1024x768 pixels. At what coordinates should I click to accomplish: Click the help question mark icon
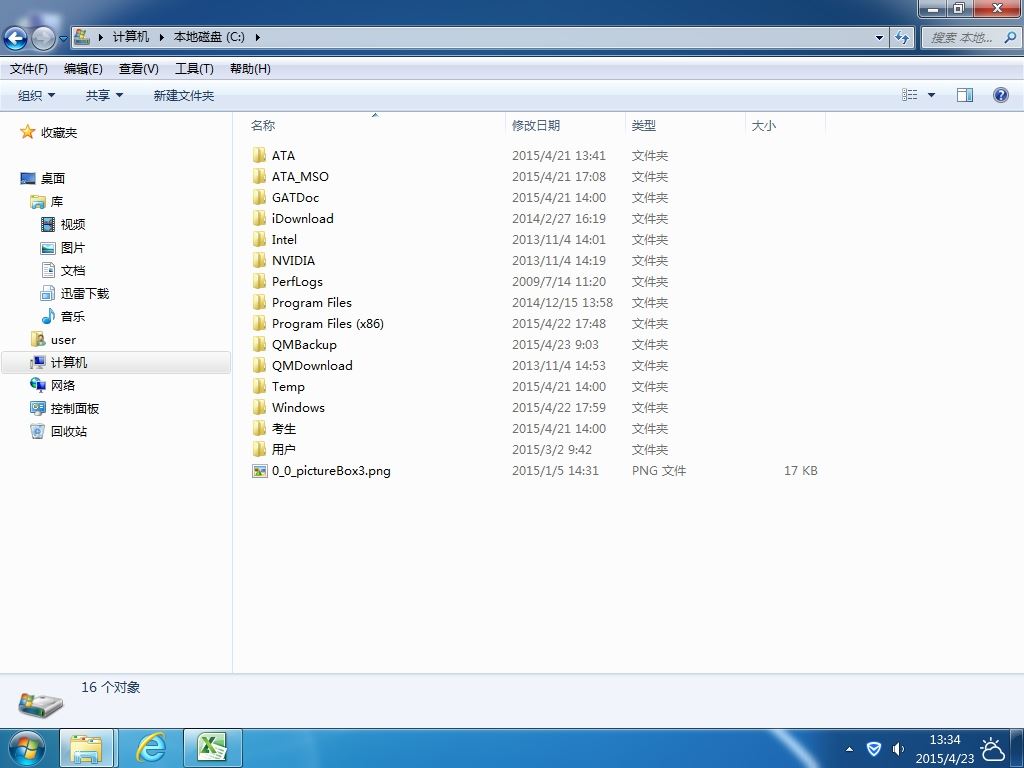tap(1000, 95)
